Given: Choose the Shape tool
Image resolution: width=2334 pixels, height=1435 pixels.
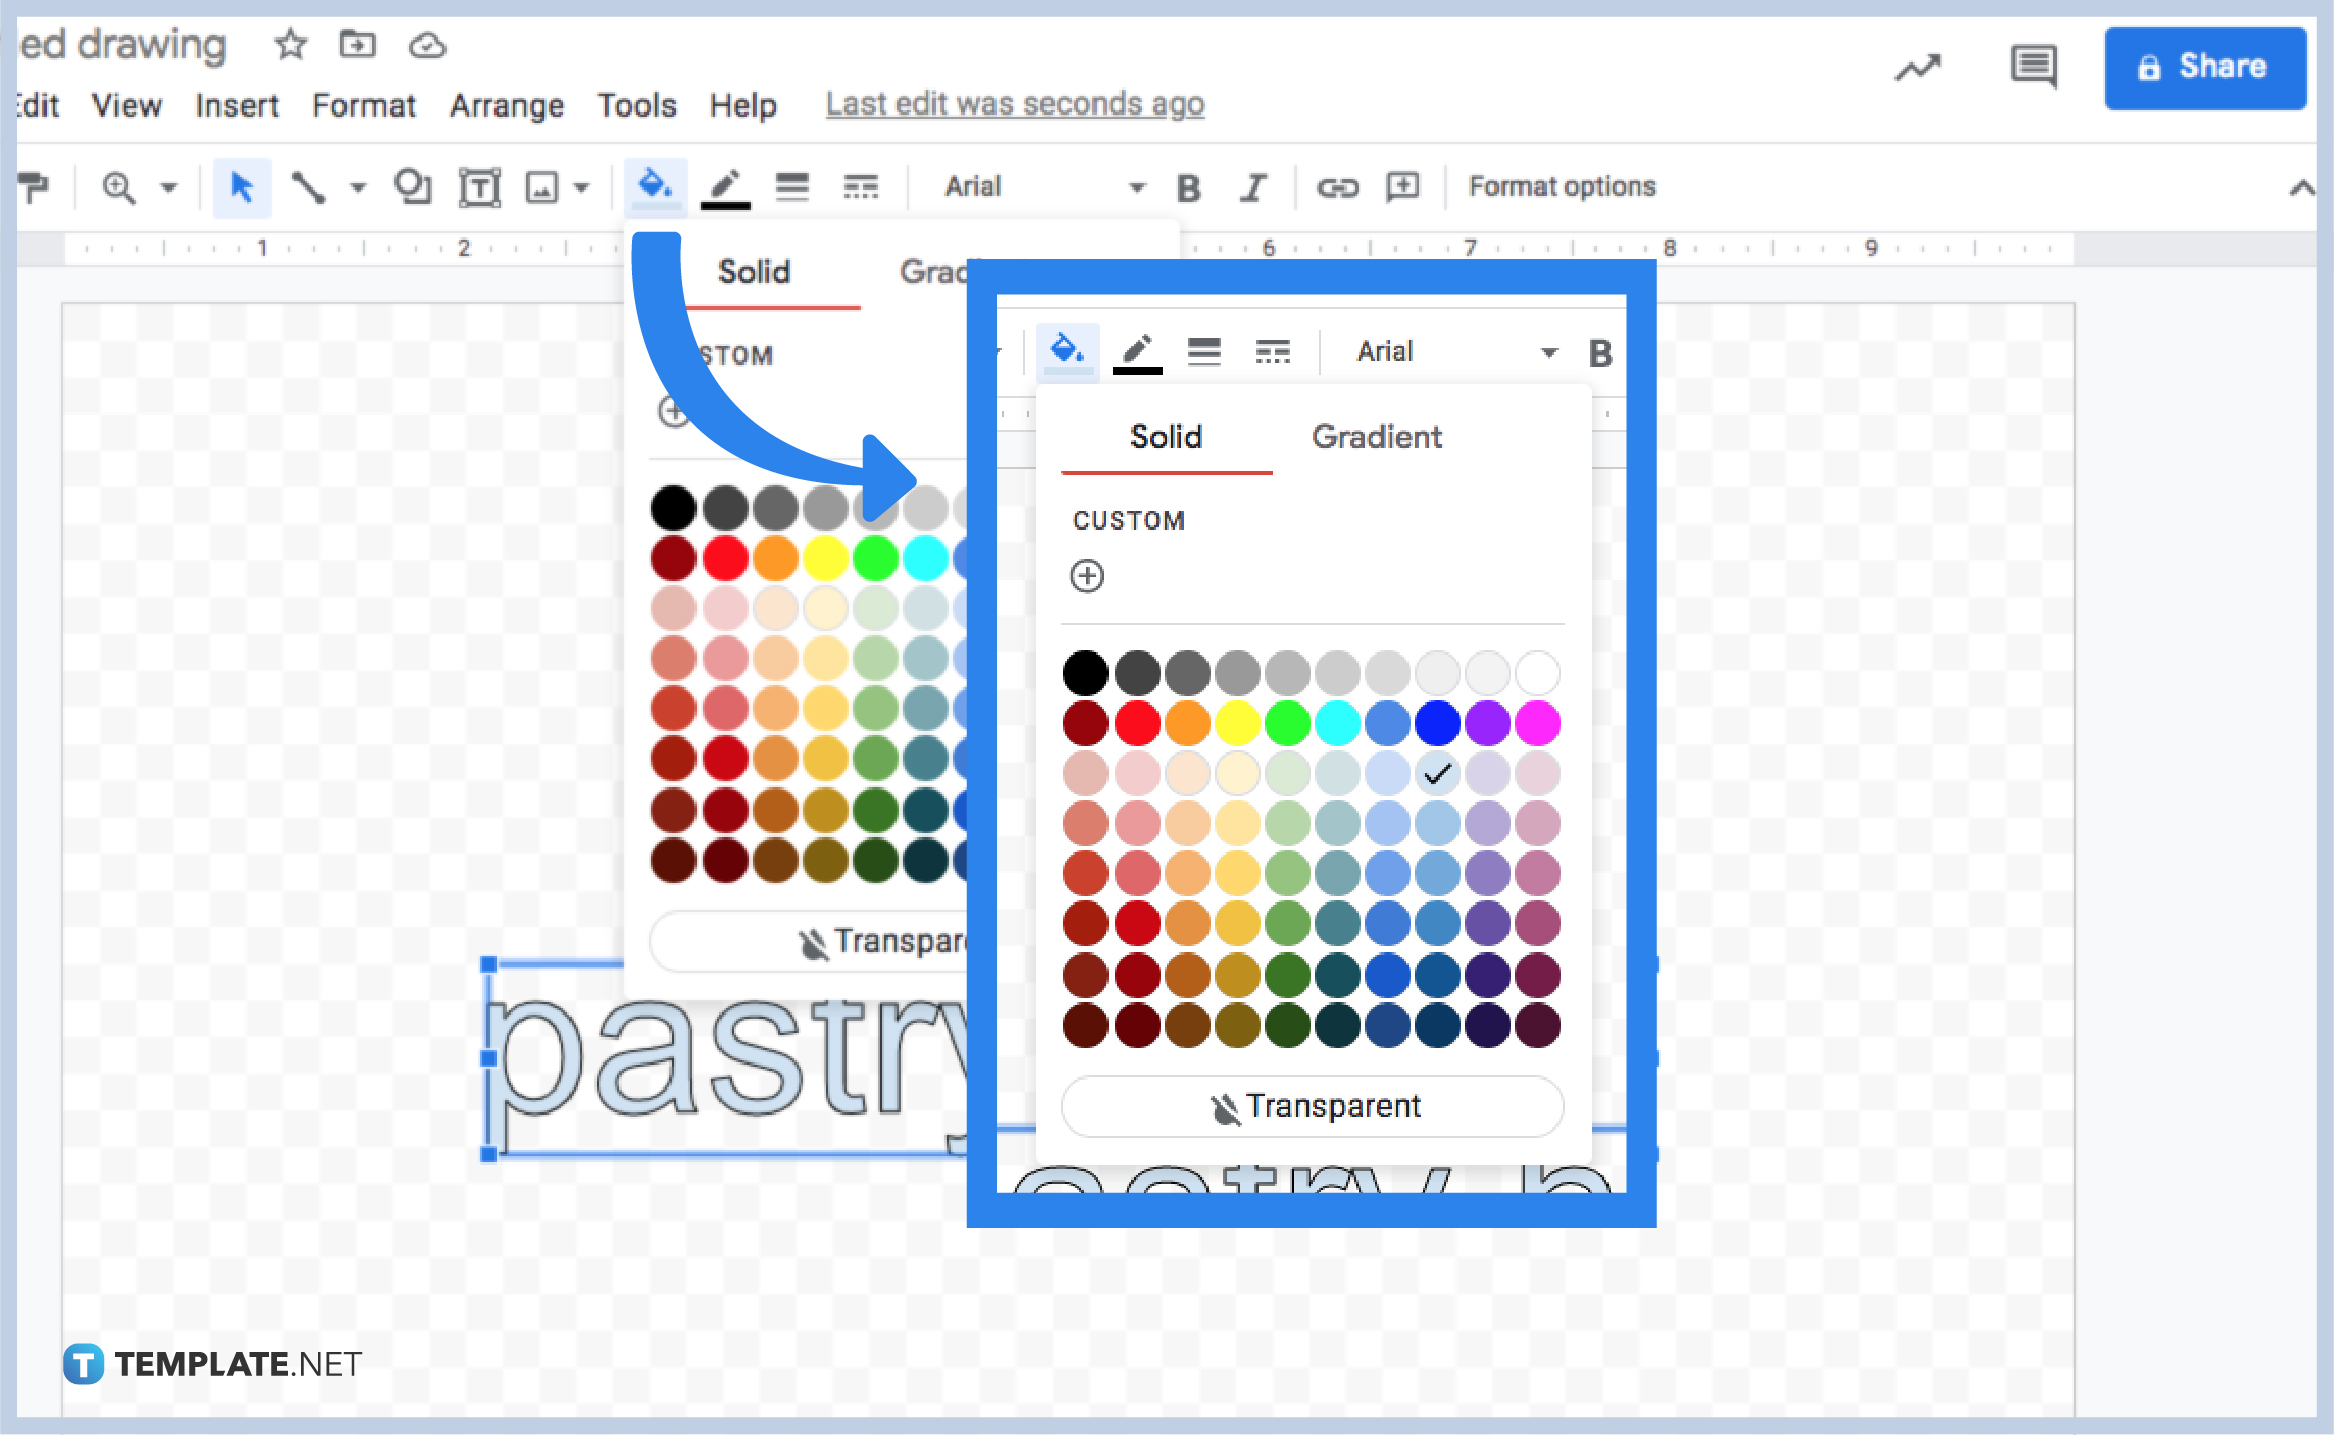Looking at the screenshot, I should 412,186.
